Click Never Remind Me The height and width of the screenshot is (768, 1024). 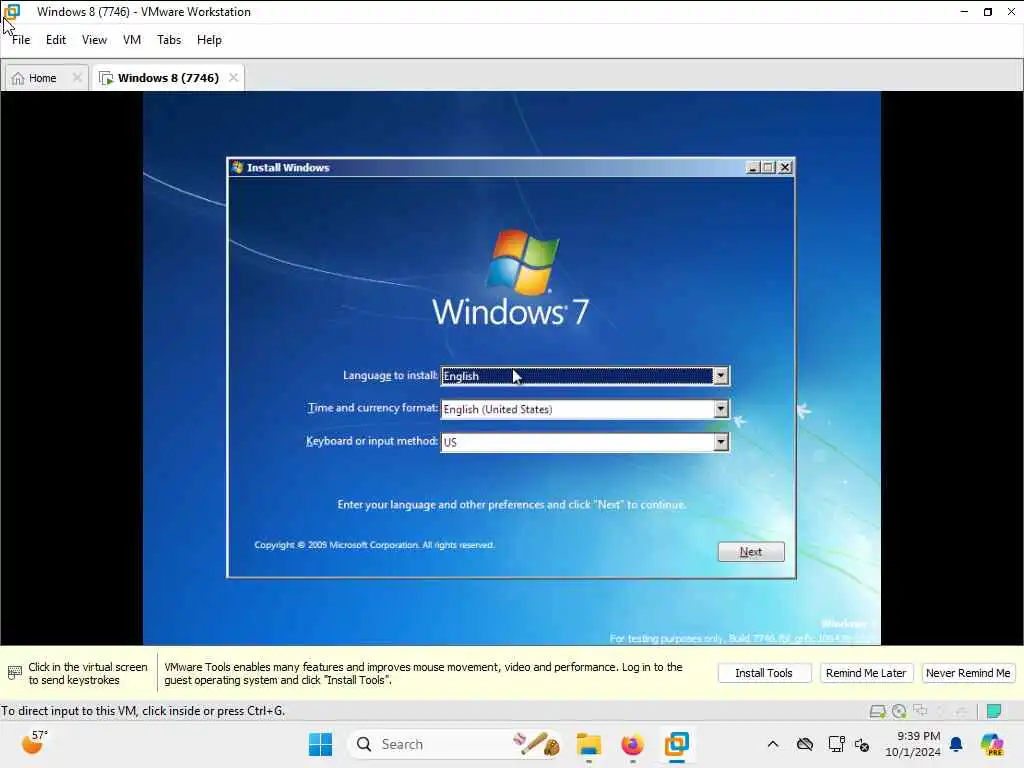[968, 673]
